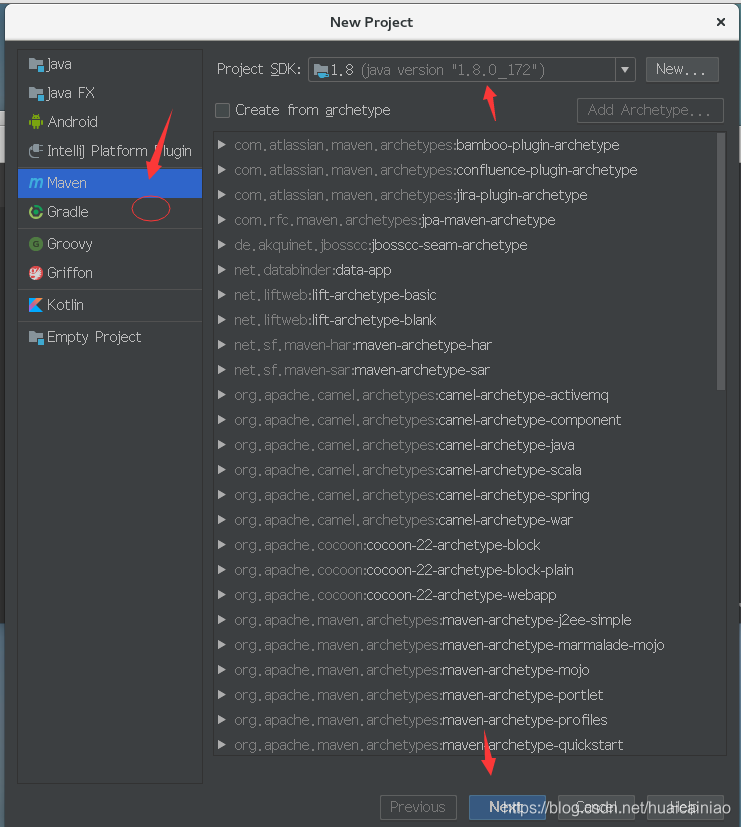Click the SDK folder icon in the combo box
The image size is (741, 827).
pyautogui.click(x=321, y=70)
